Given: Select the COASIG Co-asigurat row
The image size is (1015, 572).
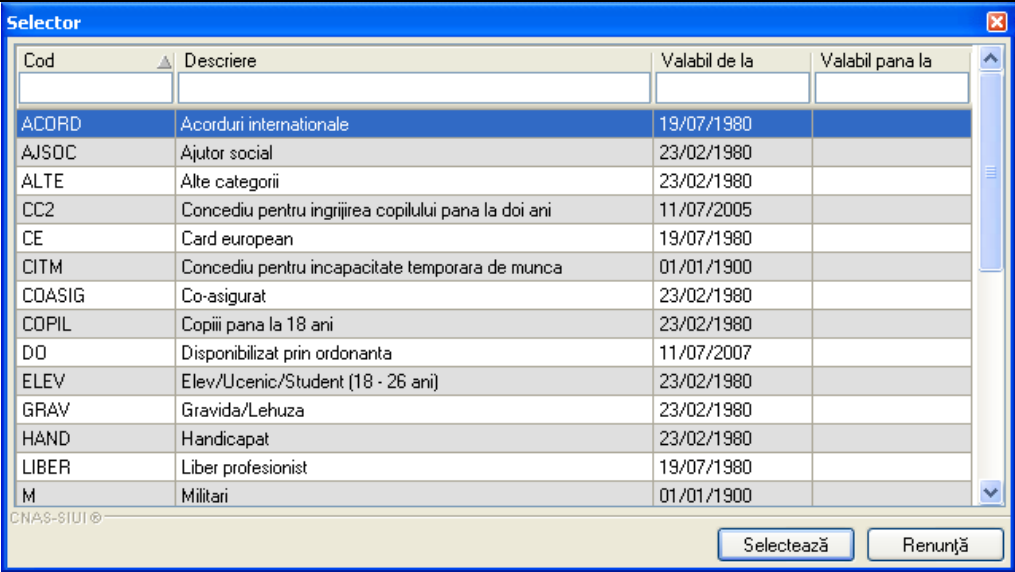Looking at the screenshot, I should pyautogui.click(x=494, y=296).
